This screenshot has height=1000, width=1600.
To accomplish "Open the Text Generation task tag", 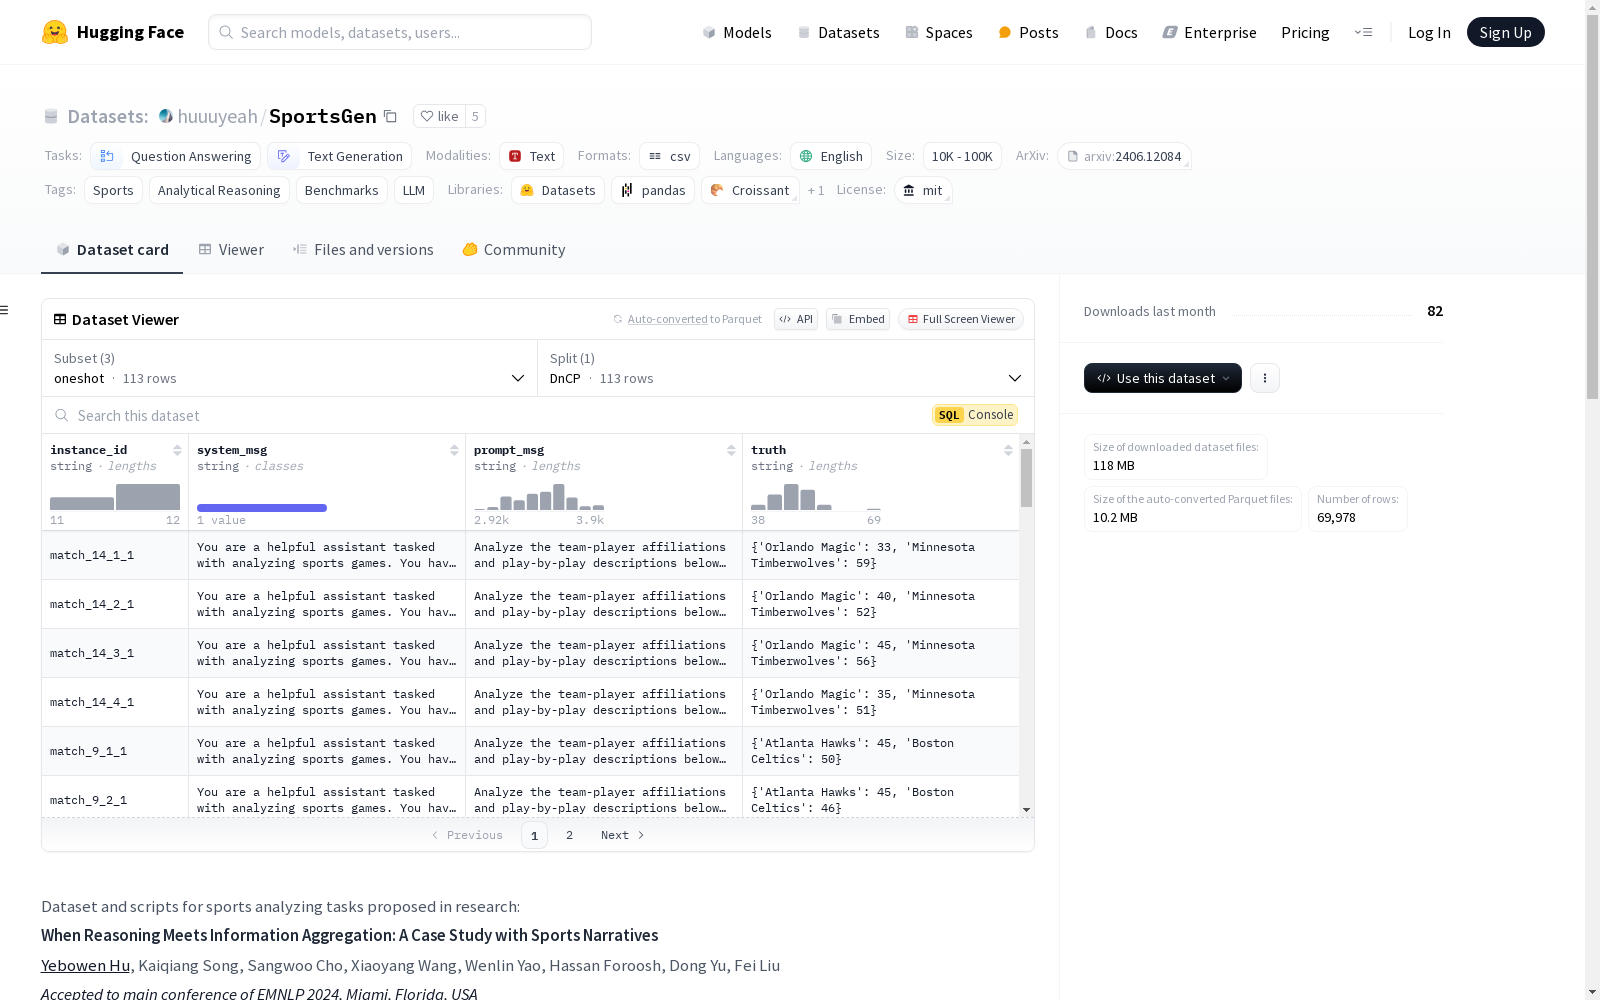I will point(340,156).
